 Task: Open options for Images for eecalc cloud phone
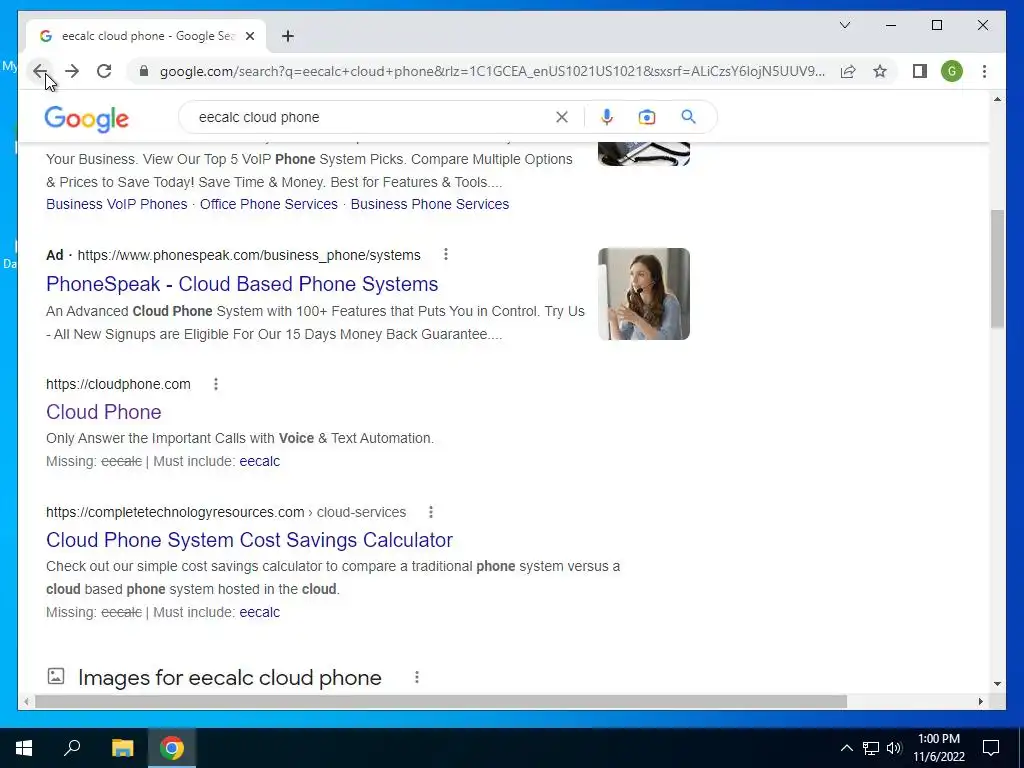[417, 677]
